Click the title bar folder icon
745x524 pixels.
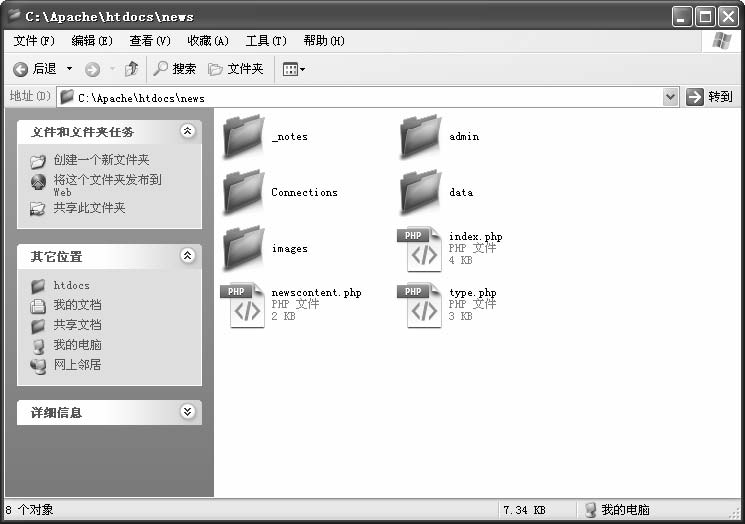tap(14, 16)
